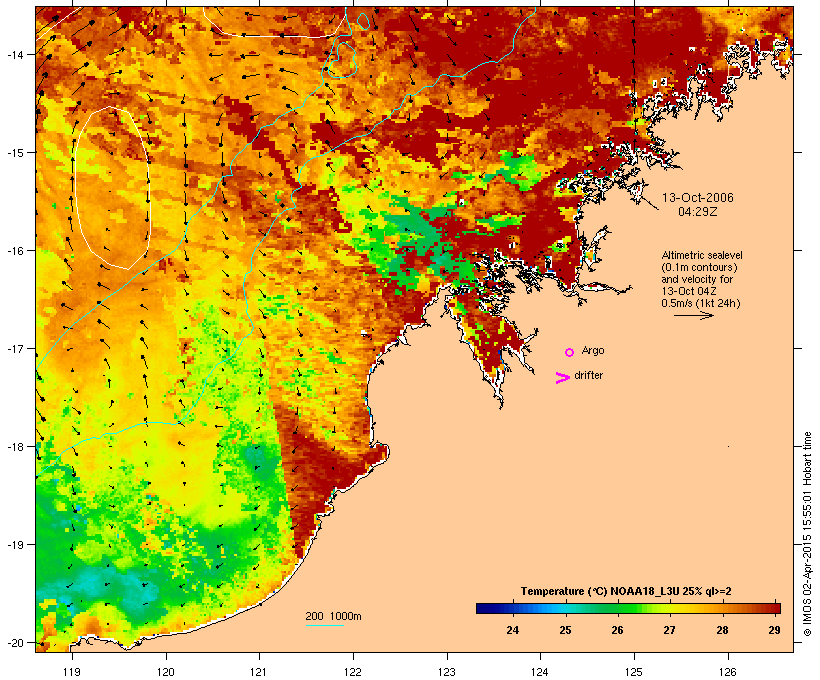Image resolution: width=820 pixels, height=680 pixels.
Task: Click the vertical IMOS copyright timestamp text
Action: click(807, 534)
